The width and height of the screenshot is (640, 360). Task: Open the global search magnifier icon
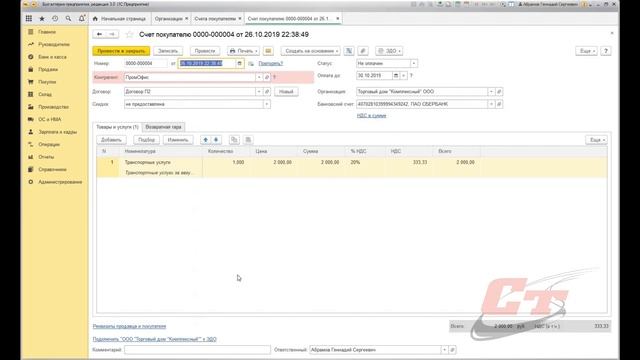[x=68, y=18]
